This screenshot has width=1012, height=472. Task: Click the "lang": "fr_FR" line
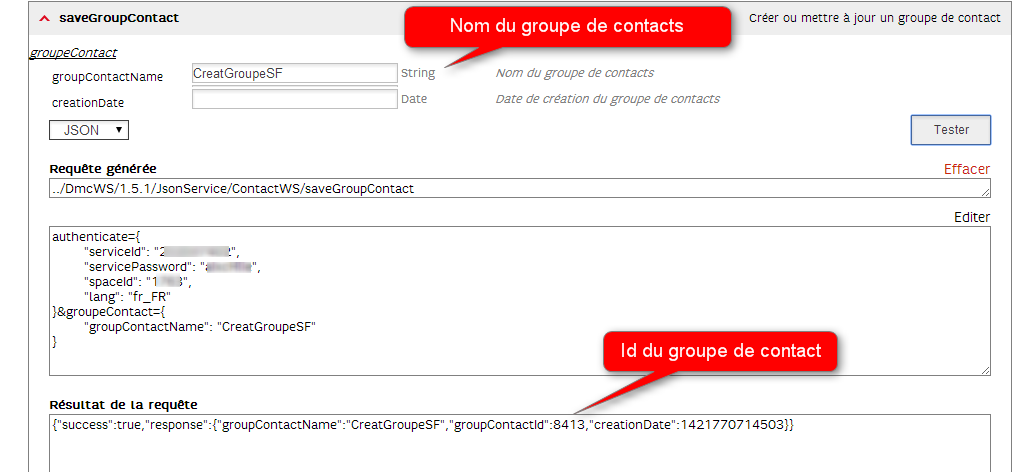pyautogui.click(x=127, y=297)
